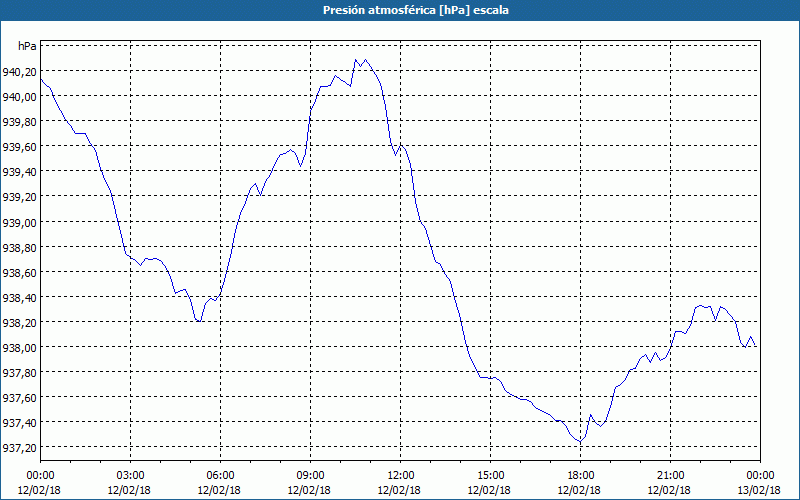Select the 937,60 axis value
This screenshot has height=500, width=800.
point(19,397)
